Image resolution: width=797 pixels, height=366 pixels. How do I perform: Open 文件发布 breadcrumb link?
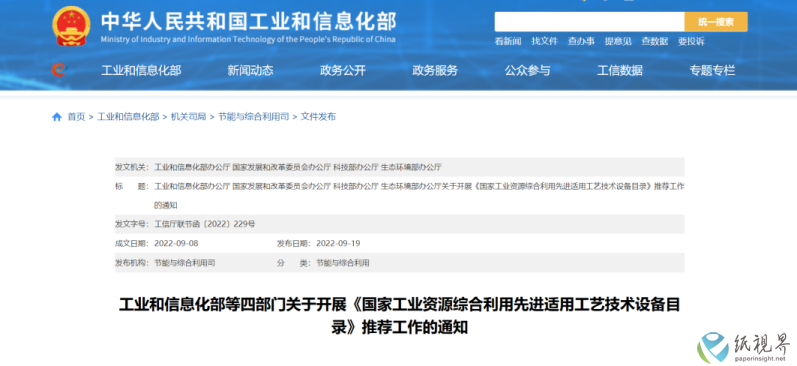[x=318, y=117]
